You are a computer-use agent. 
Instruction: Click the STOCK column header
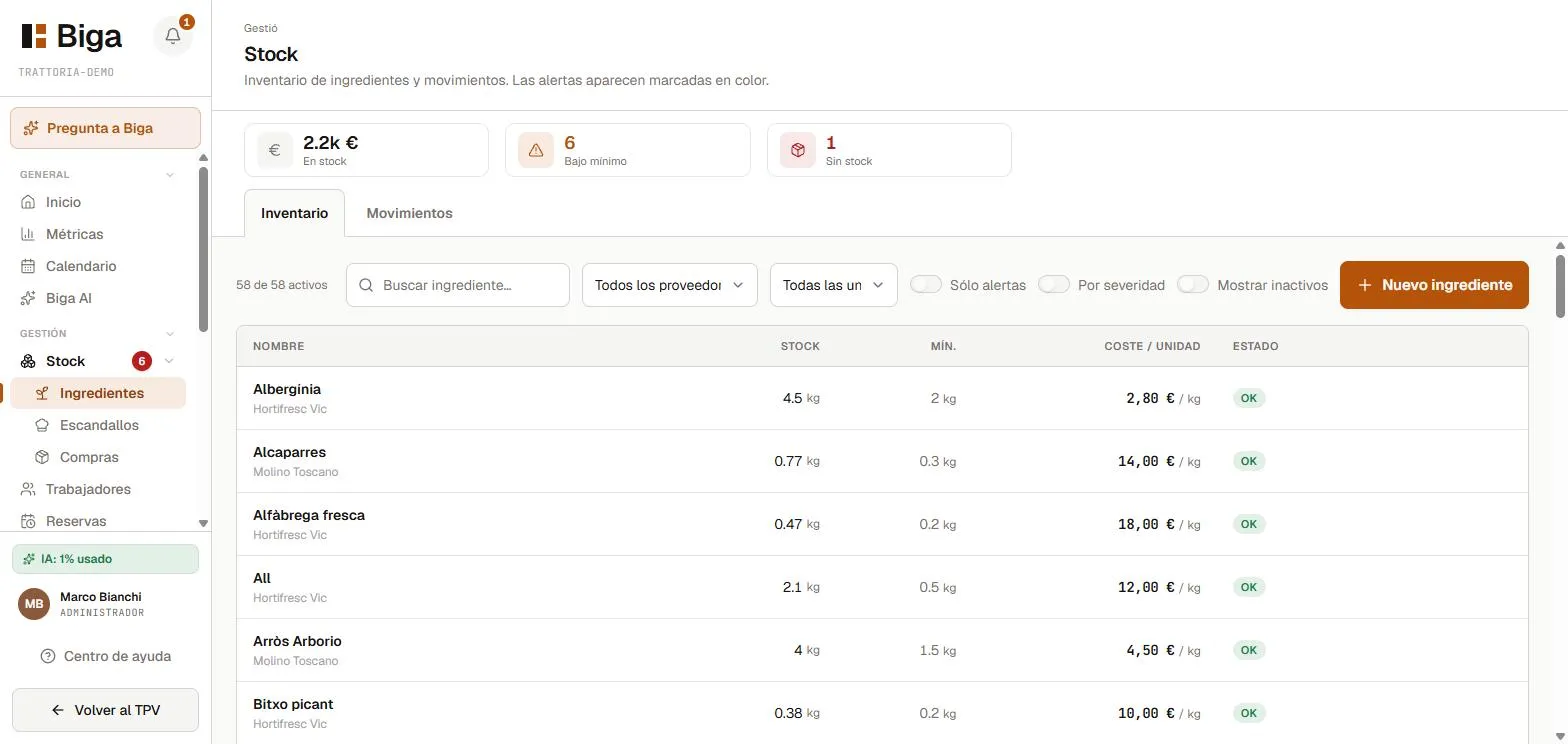(x=800, y=346)
